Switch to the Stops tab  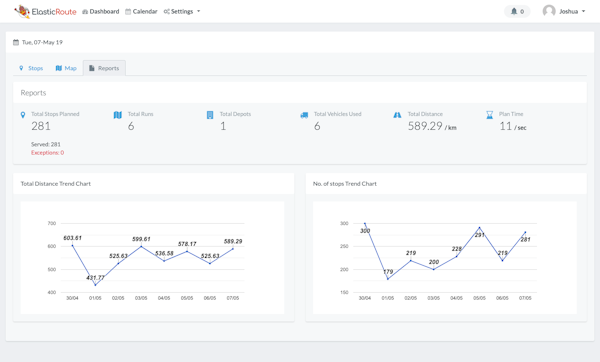pyautogui.click(x=31, y=68)
